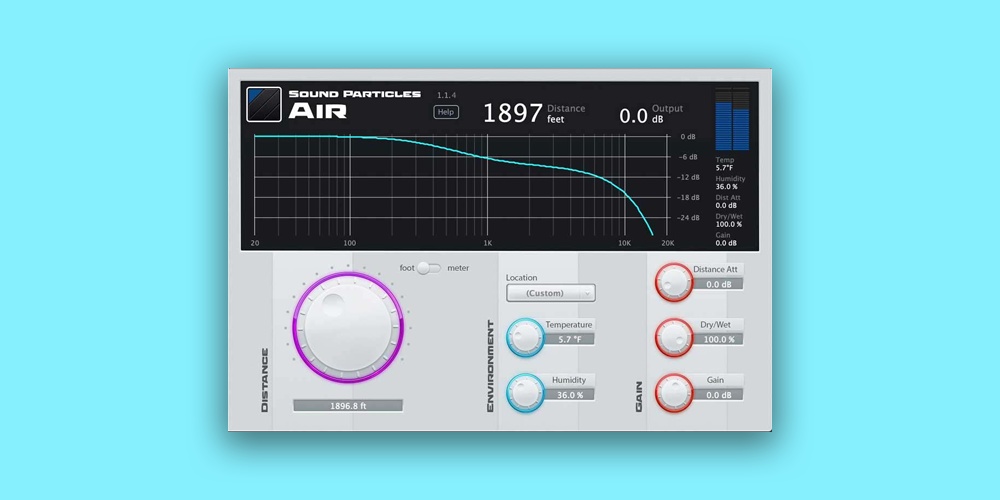This screenshot has height=500, width=1000.
Task: Click the red Distance Att knob
Action: point(673,283)
